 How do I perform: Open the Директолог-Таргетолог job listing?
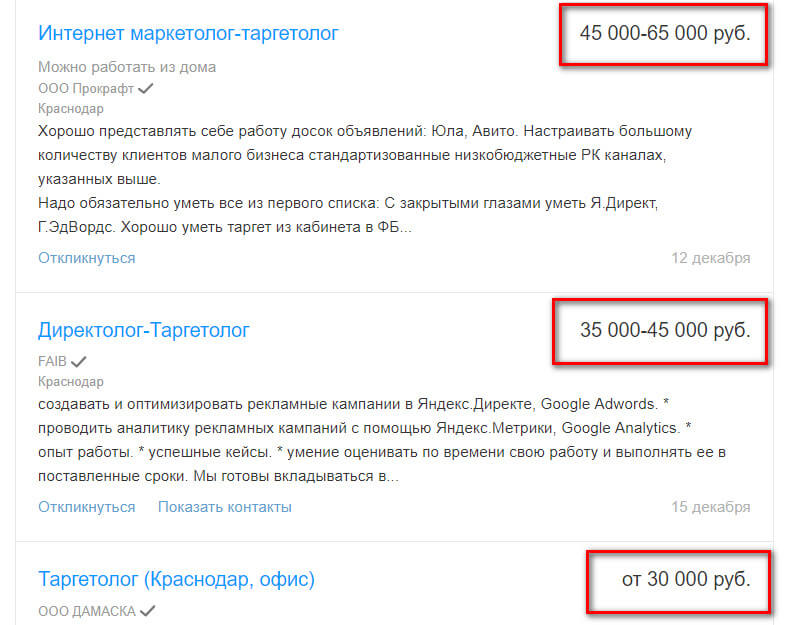(144, 330)
